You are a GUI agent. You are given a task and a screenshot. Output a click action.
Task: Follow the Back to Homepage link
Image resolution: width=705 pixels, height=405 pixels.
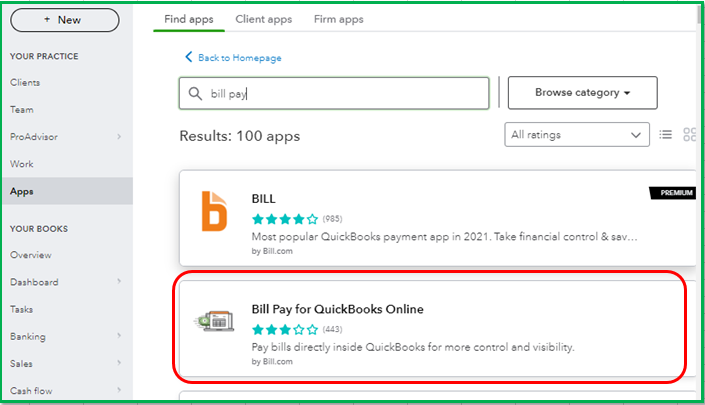(240, 58)
